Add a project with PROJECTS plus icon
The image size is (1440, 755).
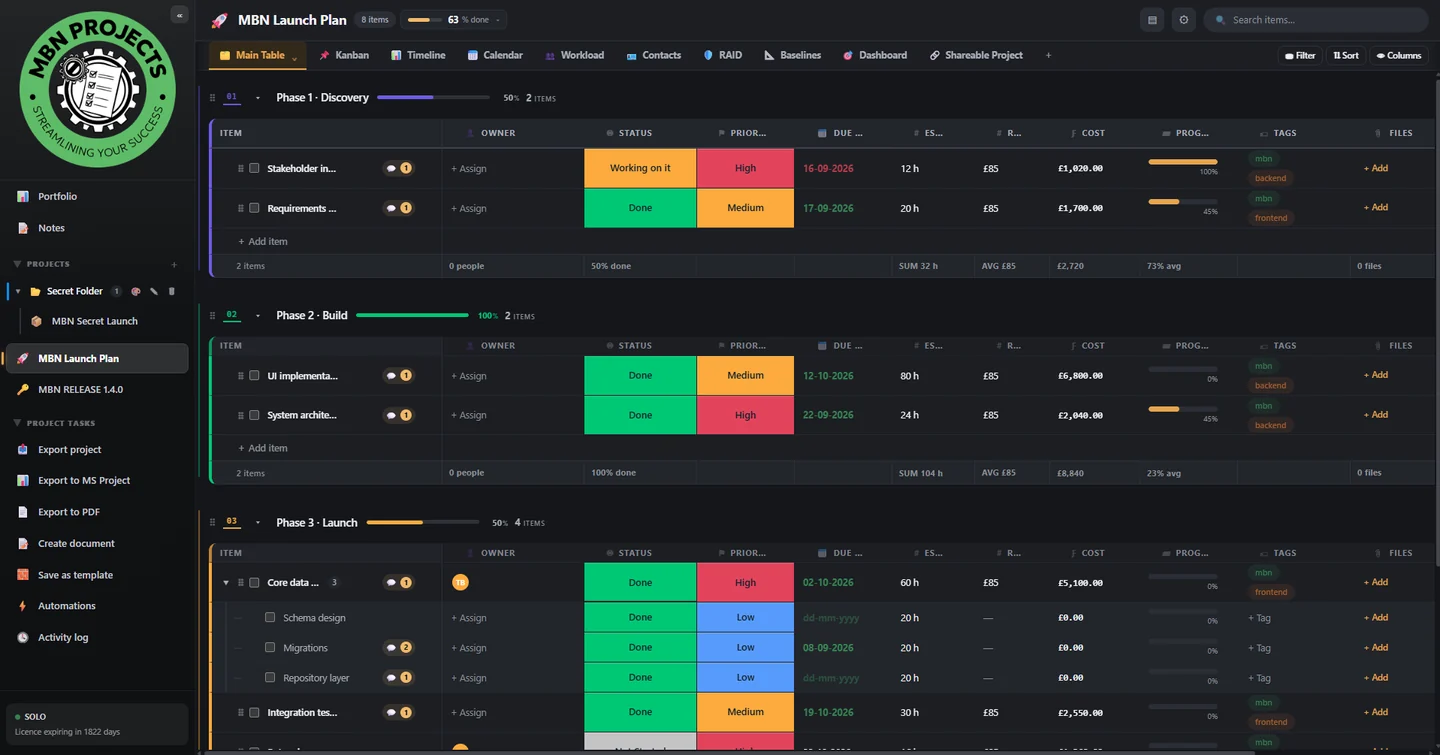[174, 264]
